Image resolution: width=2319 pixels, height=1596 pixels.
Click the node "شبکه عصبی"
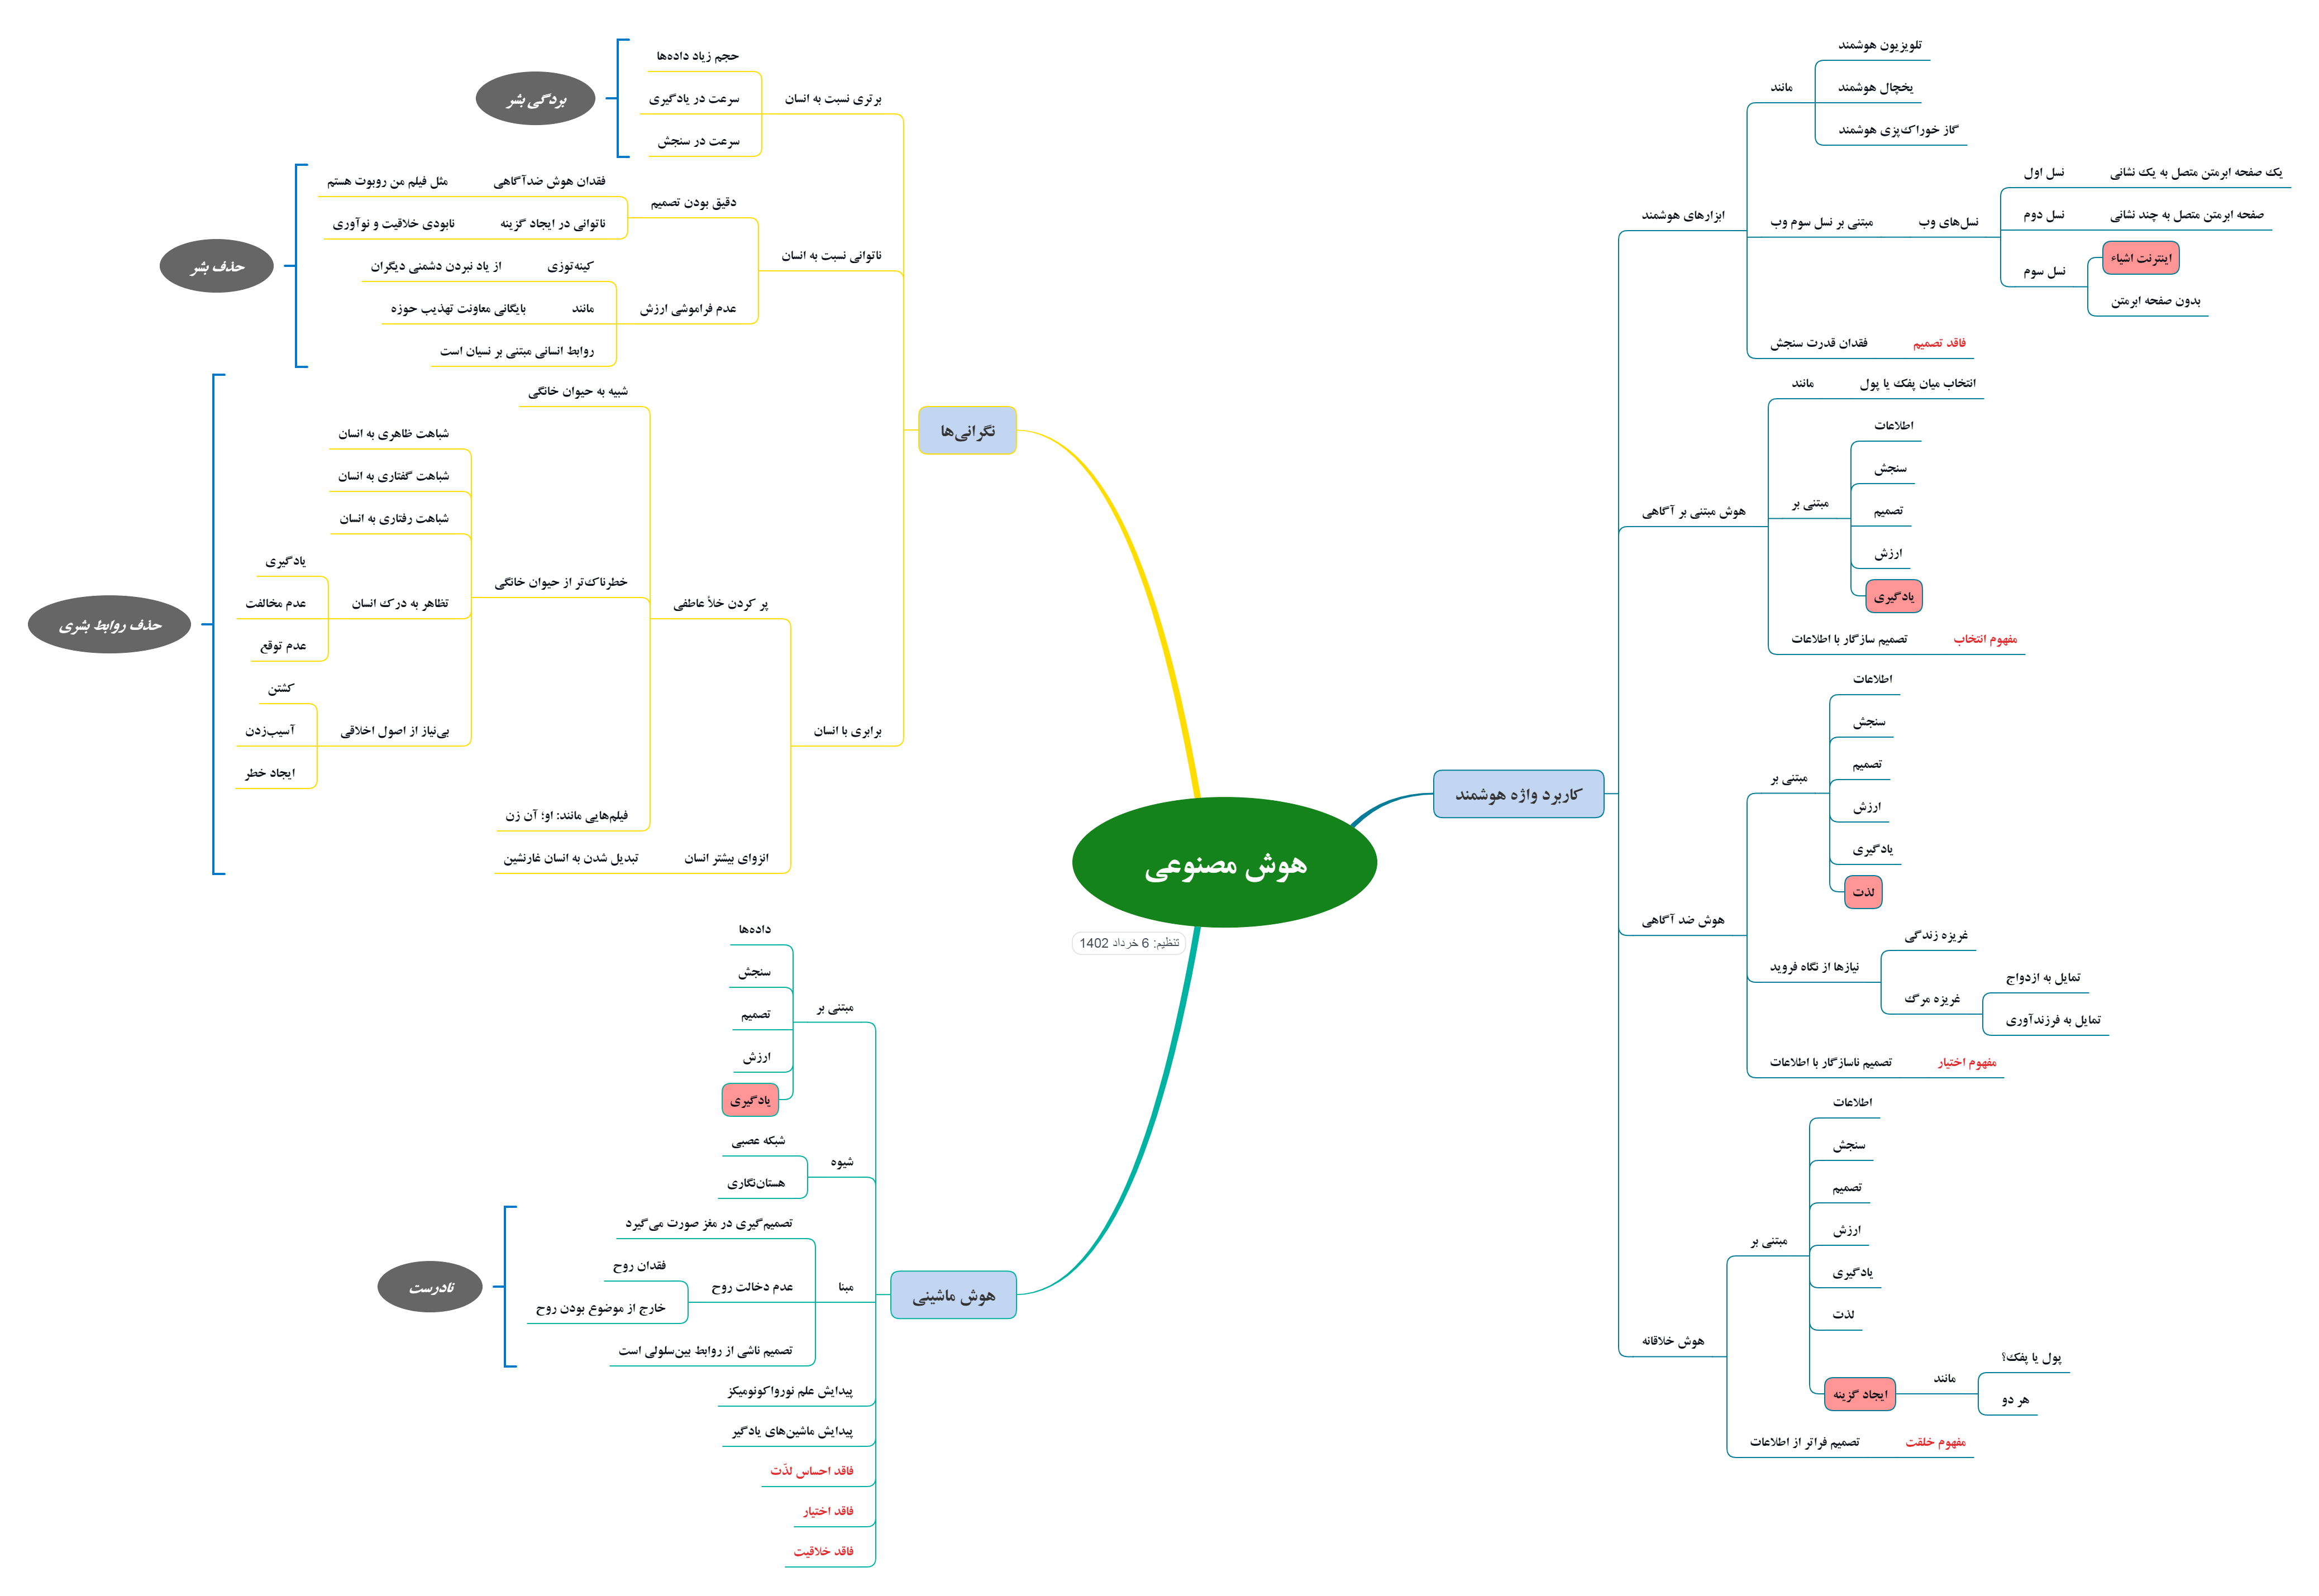tap(758, 1141)
